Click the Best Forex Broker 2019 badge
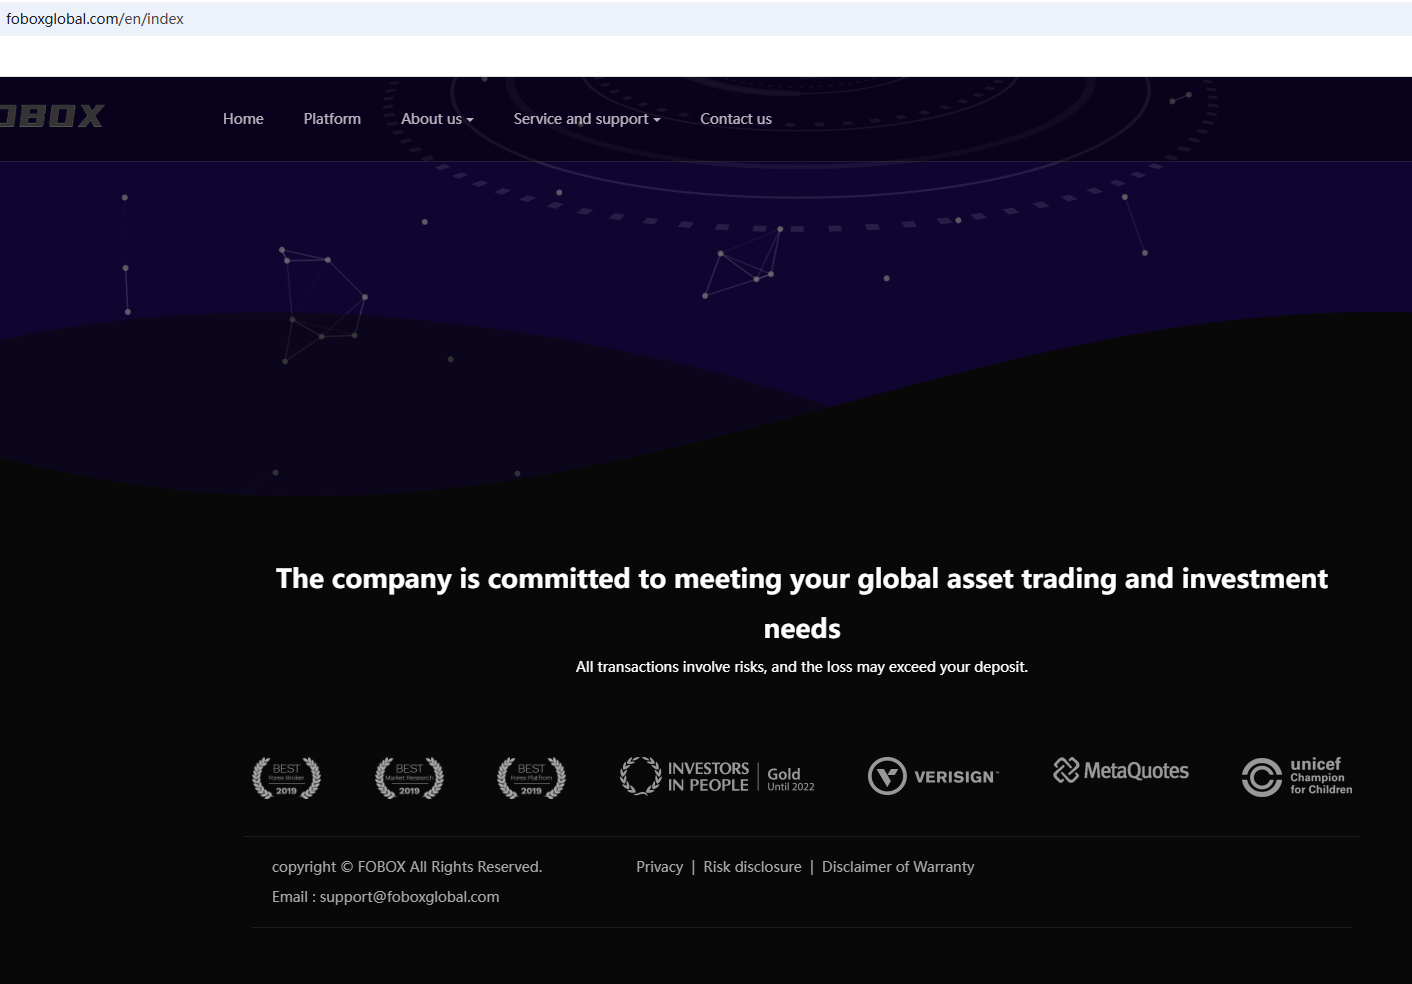Screen dimensions: 1412x984 tap(286, 777)
